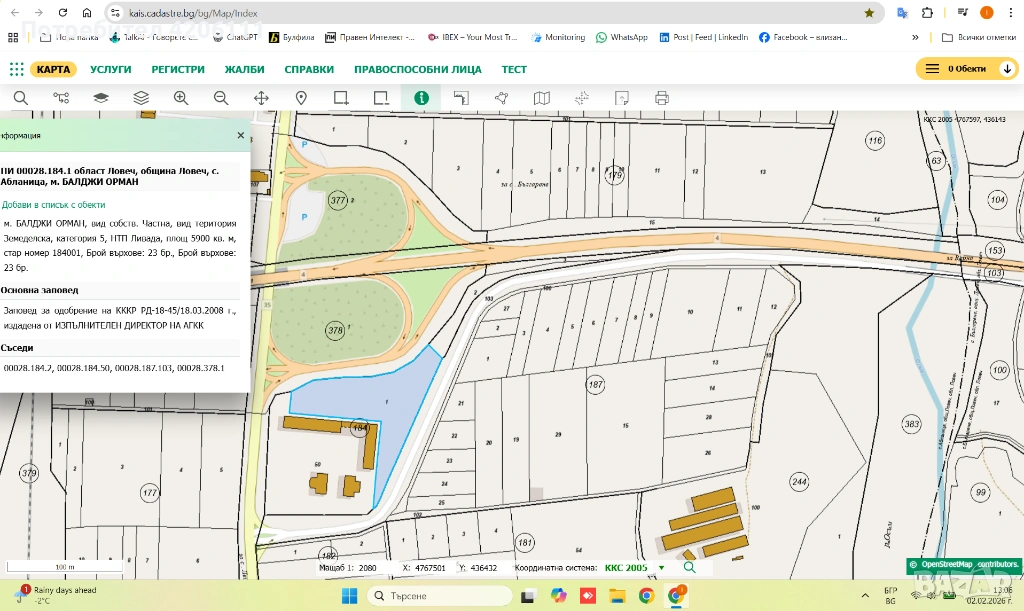Open the KKC 2005 coordinate system dropdown

pos(660,567)
